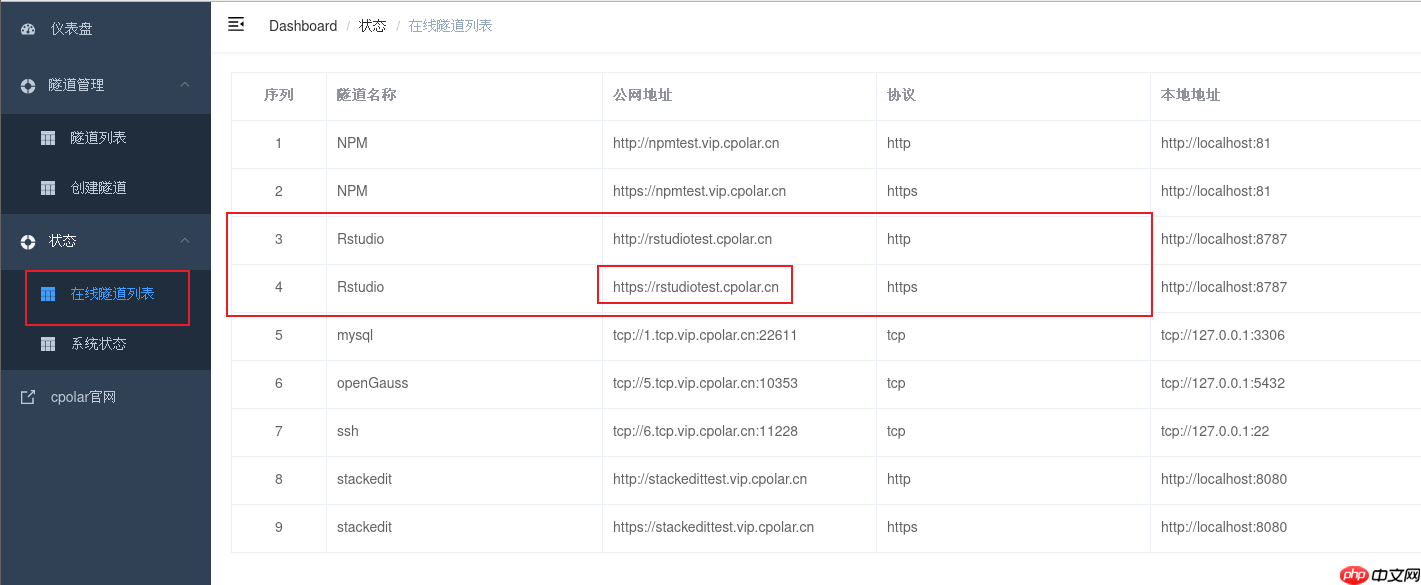The image size is (1421, 585).
Task: Open the 隧道列表 menu item
Action: pos(105,138)
